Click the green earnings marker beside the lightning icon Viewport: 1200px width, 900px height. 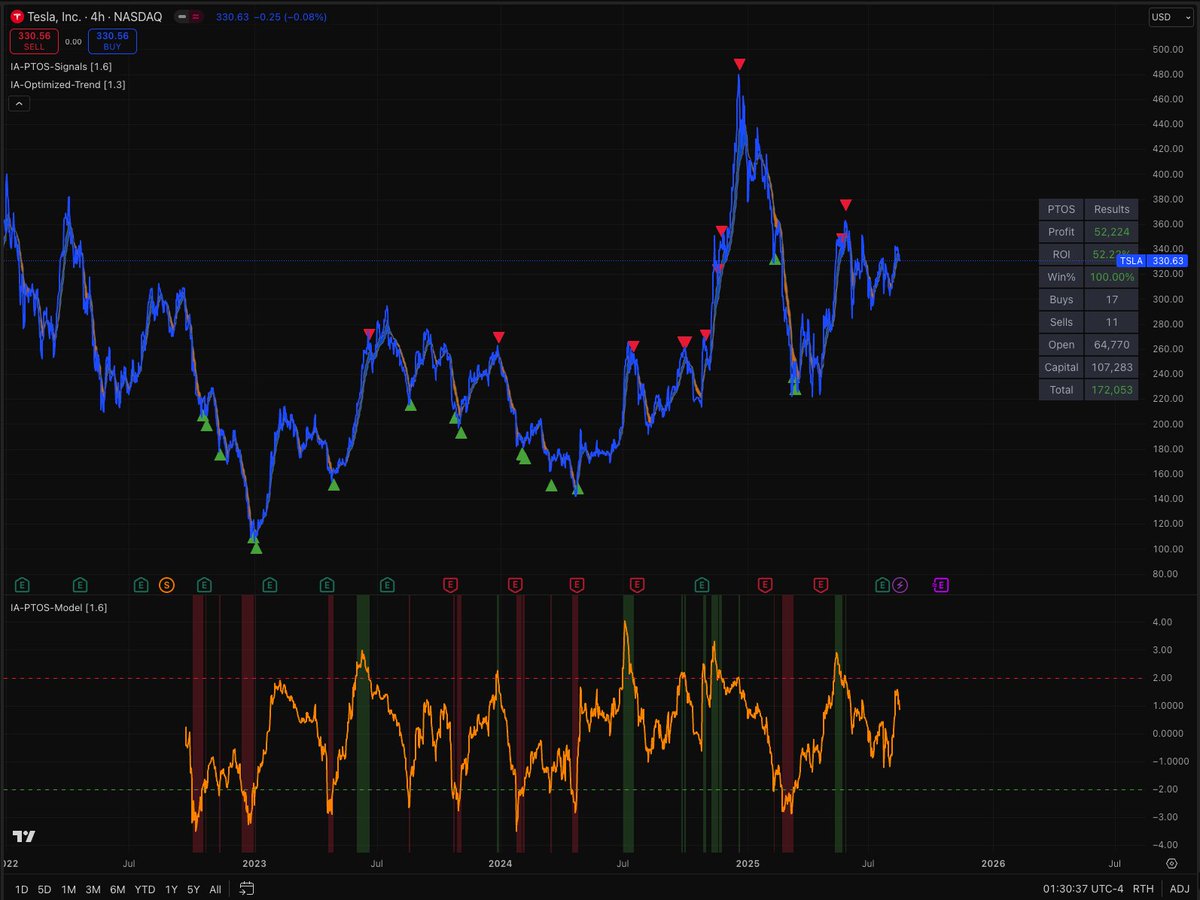coord(882,585)
